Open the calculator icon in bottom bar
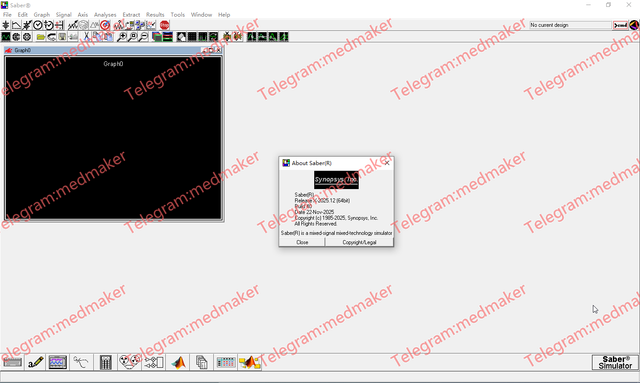 click(105, 362)
